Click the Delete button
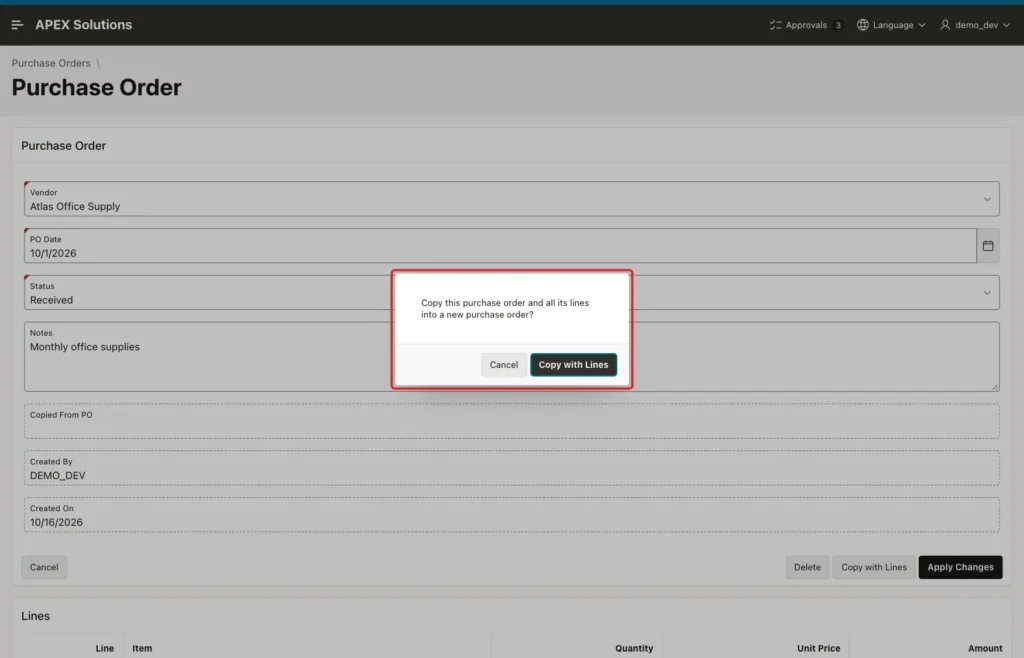This screenshot has width=1024, height=658. 807,567
